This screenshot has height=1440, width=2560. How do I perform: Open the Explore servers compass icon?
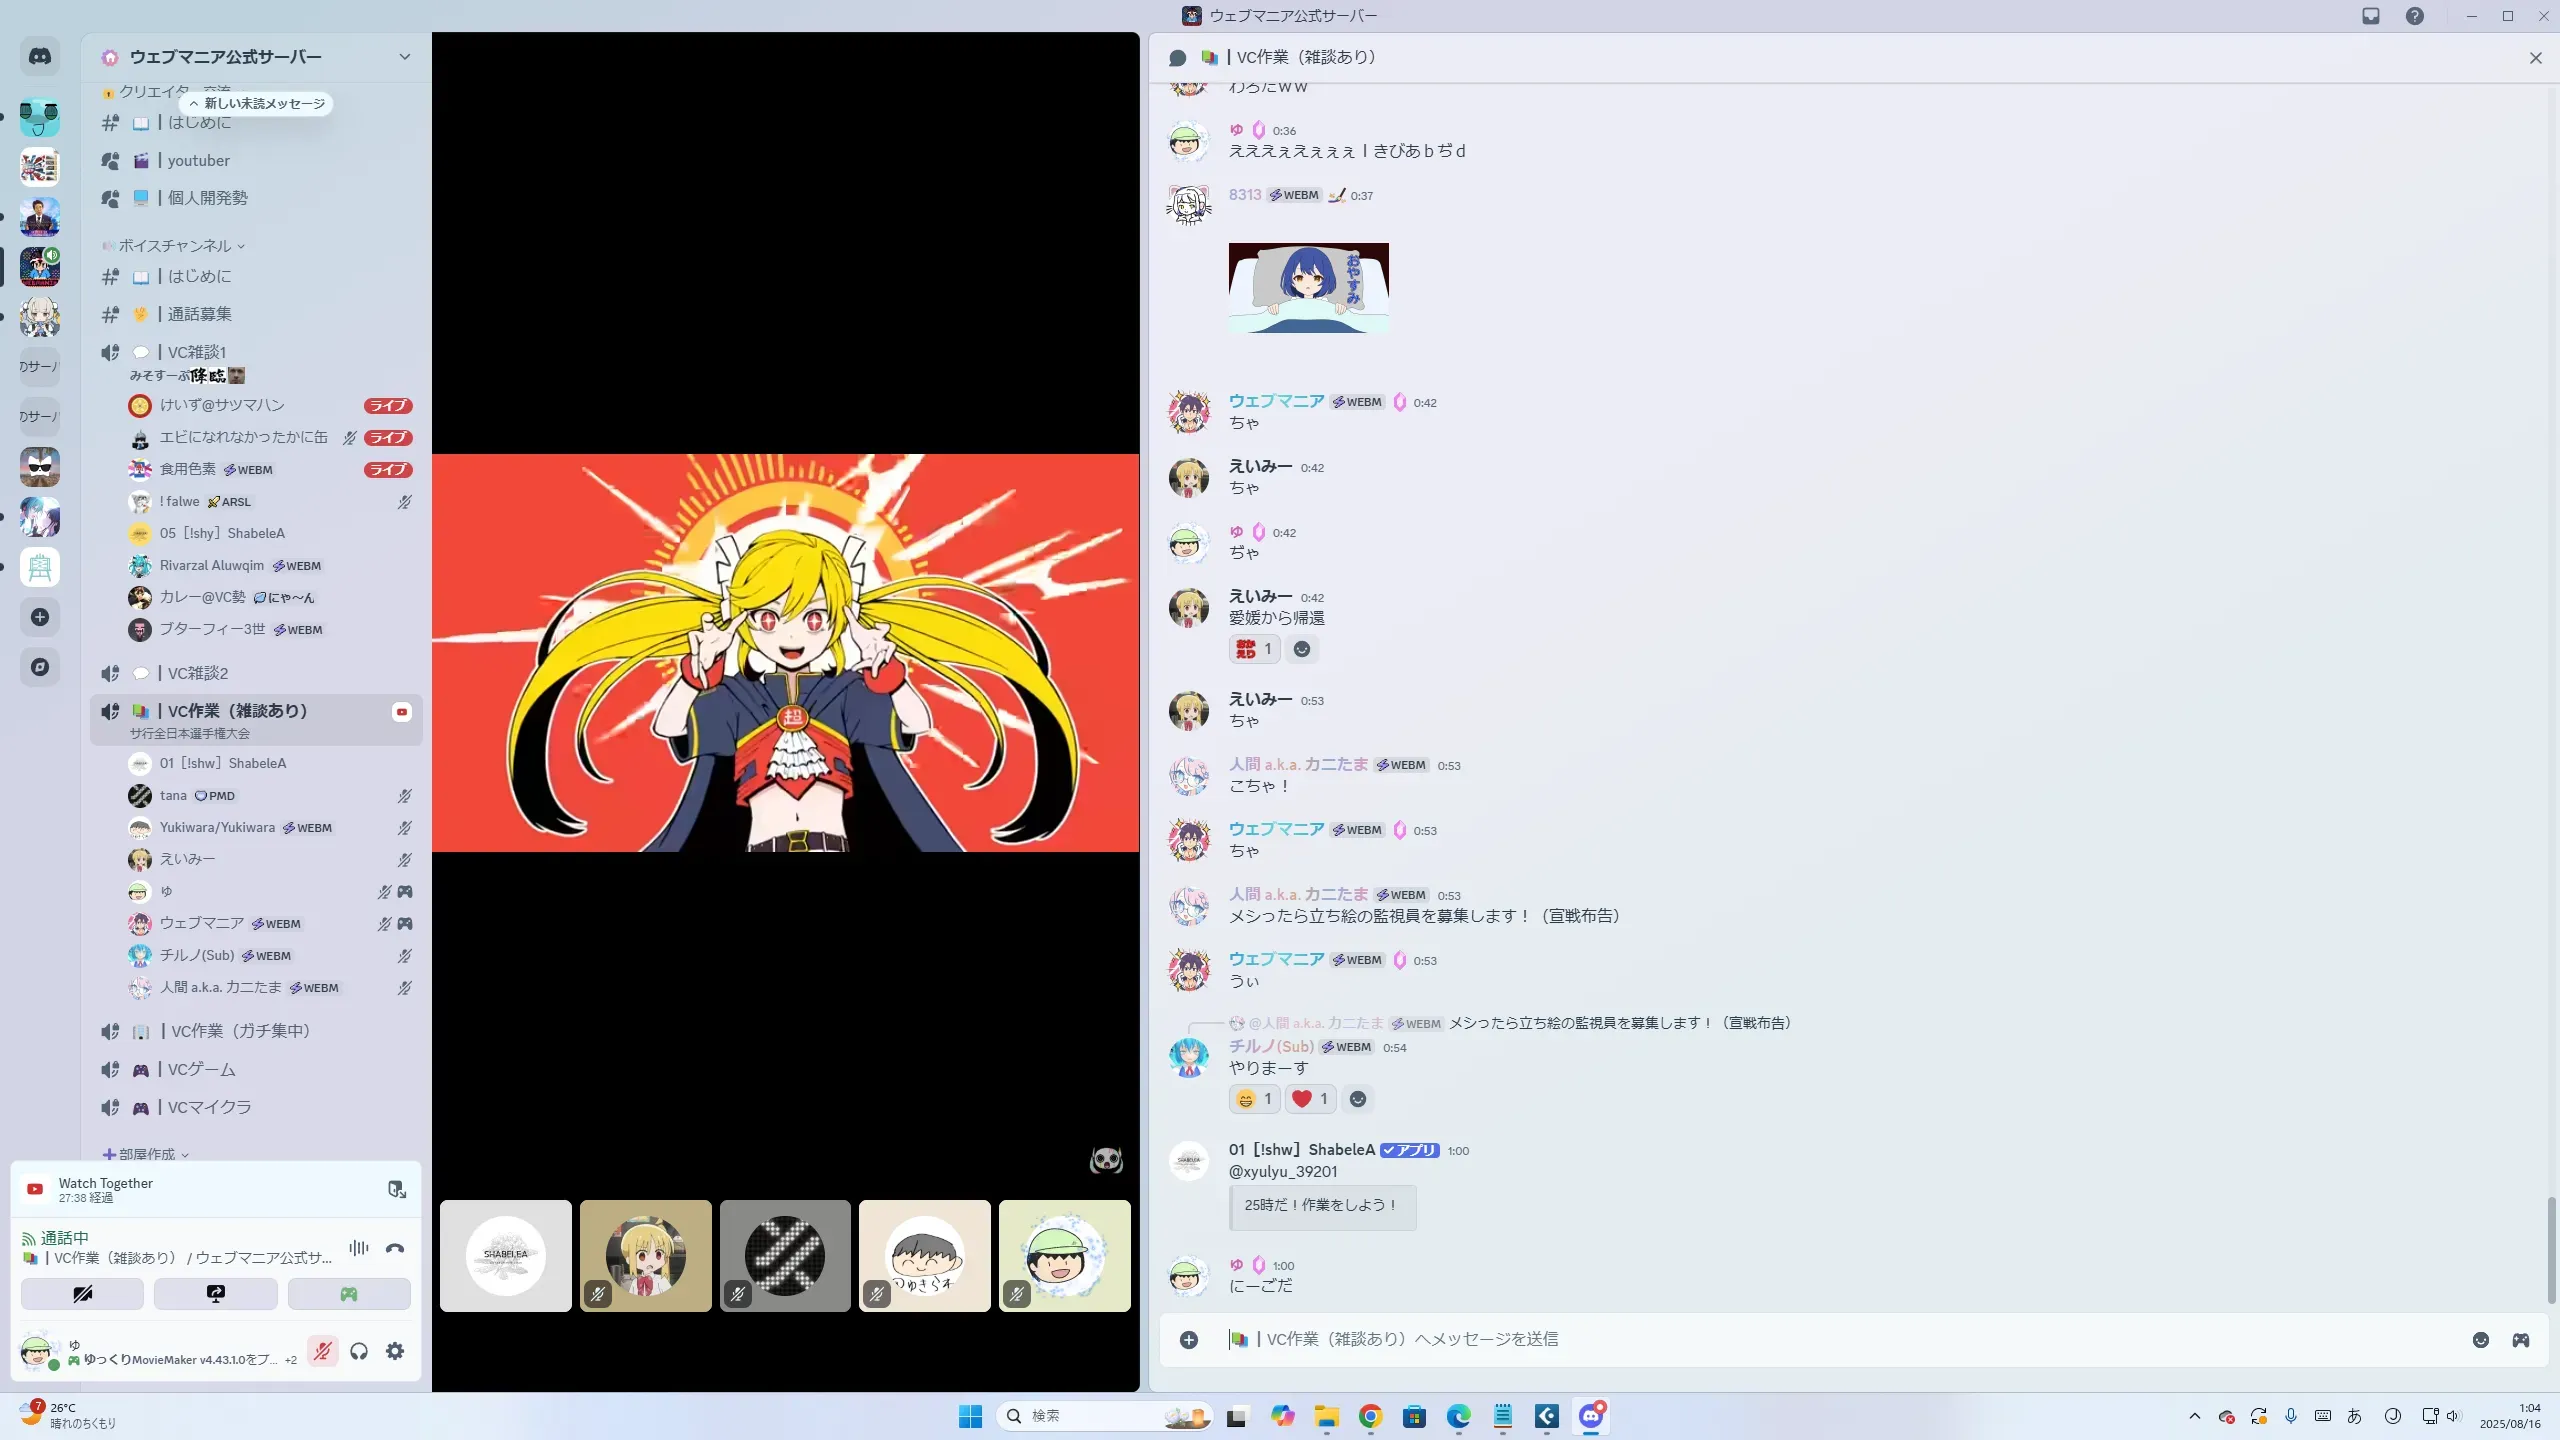40,667
